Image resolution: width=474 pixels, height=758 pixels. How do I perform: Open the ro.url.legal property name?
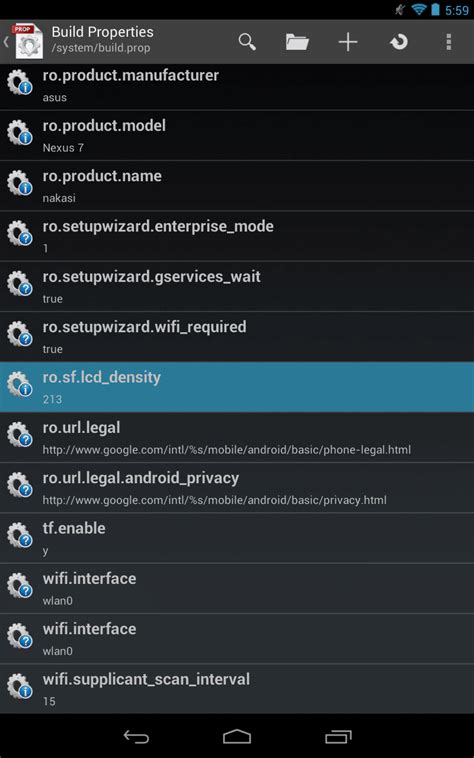(x=81, y=428)
